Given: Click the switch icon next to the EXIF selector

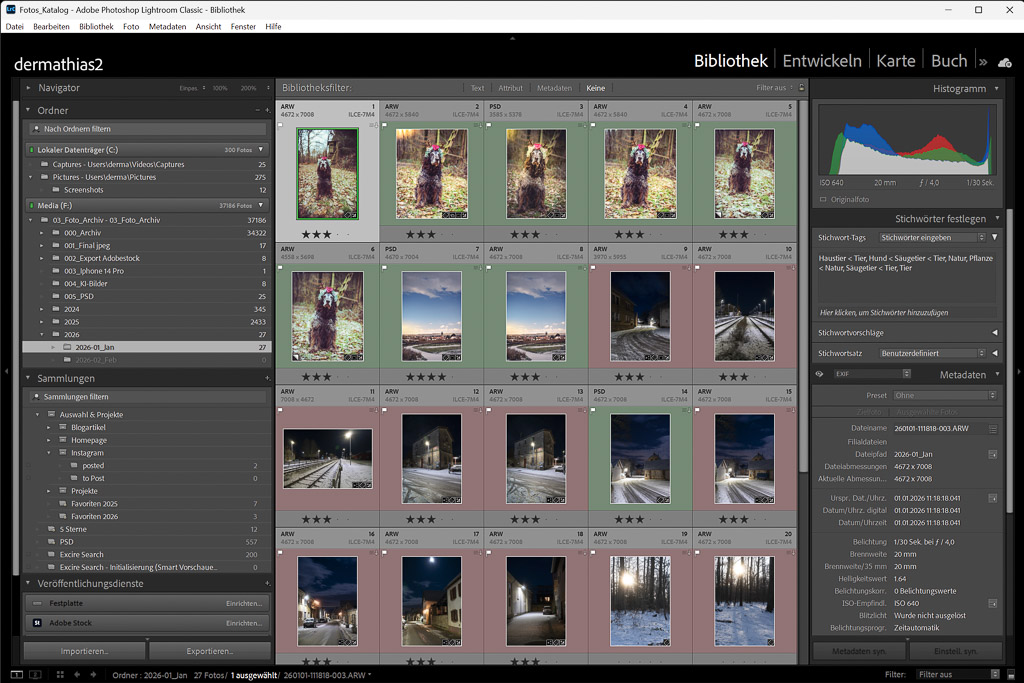Looking at the screenshot, I should pos(821,374).
